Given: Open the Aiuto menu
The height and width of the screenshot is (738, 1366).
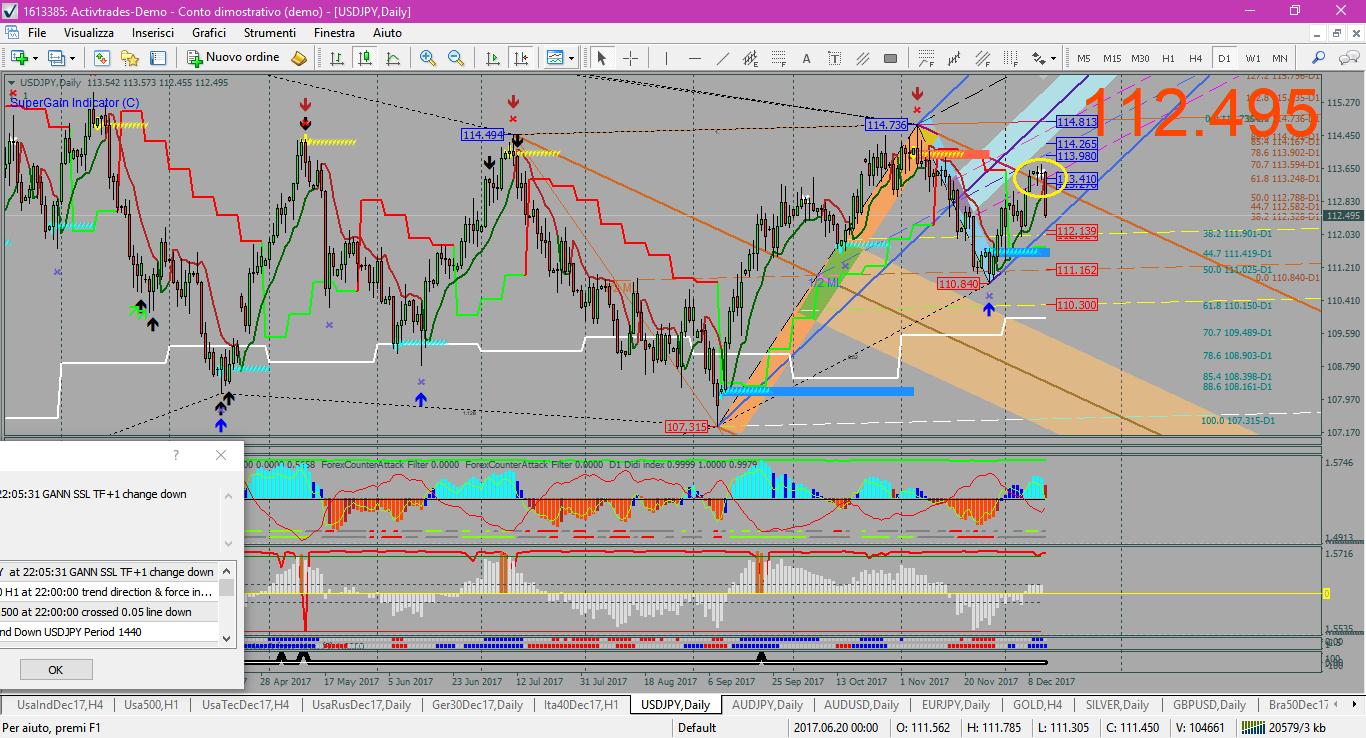Looking at the screenshot, I should tap(387, 33).
